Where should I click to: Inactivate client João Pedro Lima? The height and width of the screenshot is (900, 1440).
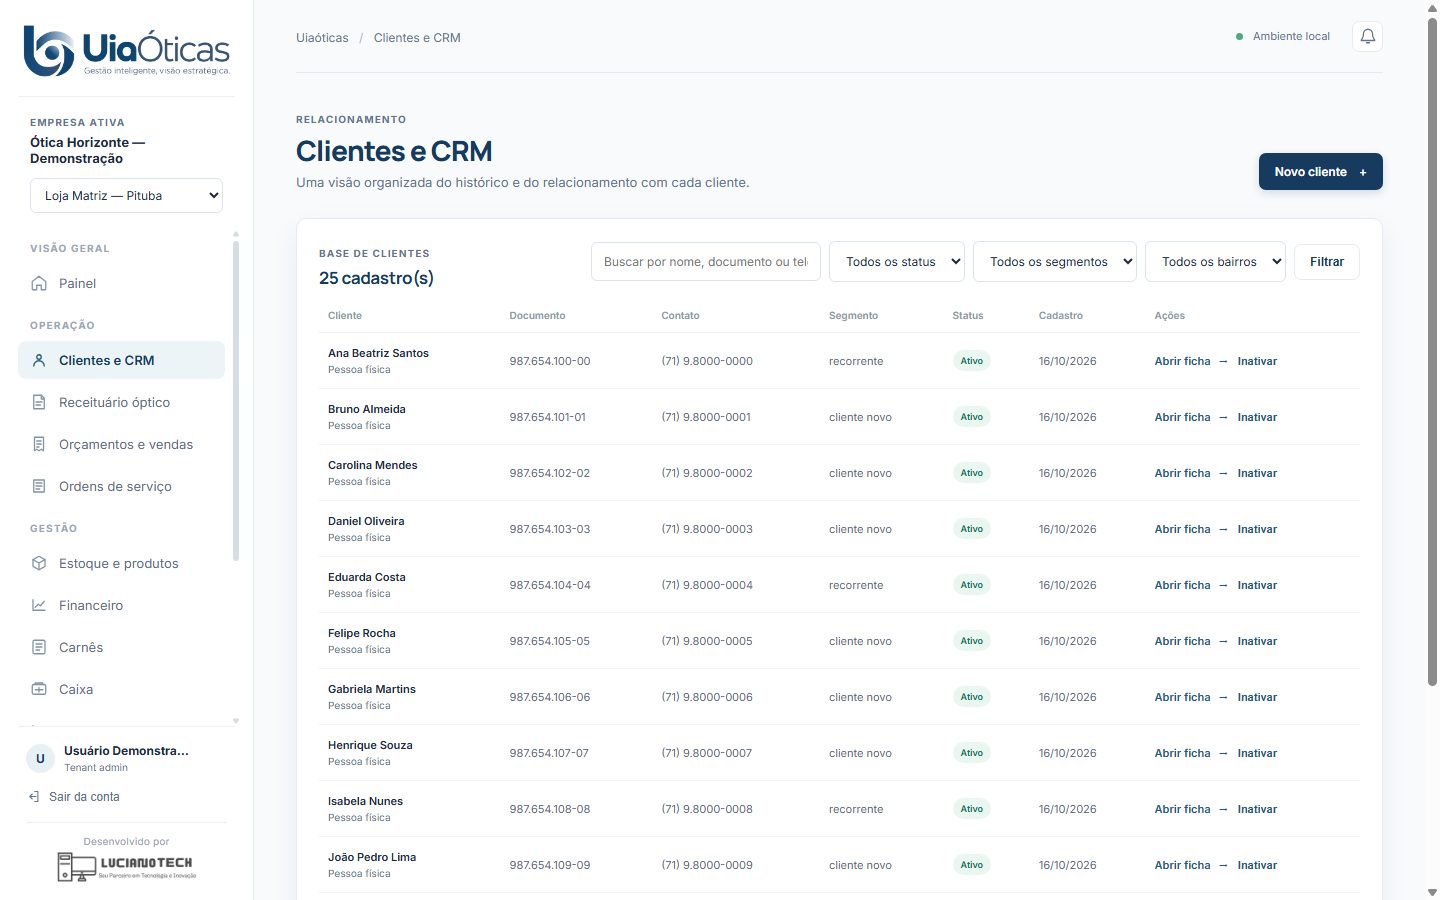coord(1257,865)
